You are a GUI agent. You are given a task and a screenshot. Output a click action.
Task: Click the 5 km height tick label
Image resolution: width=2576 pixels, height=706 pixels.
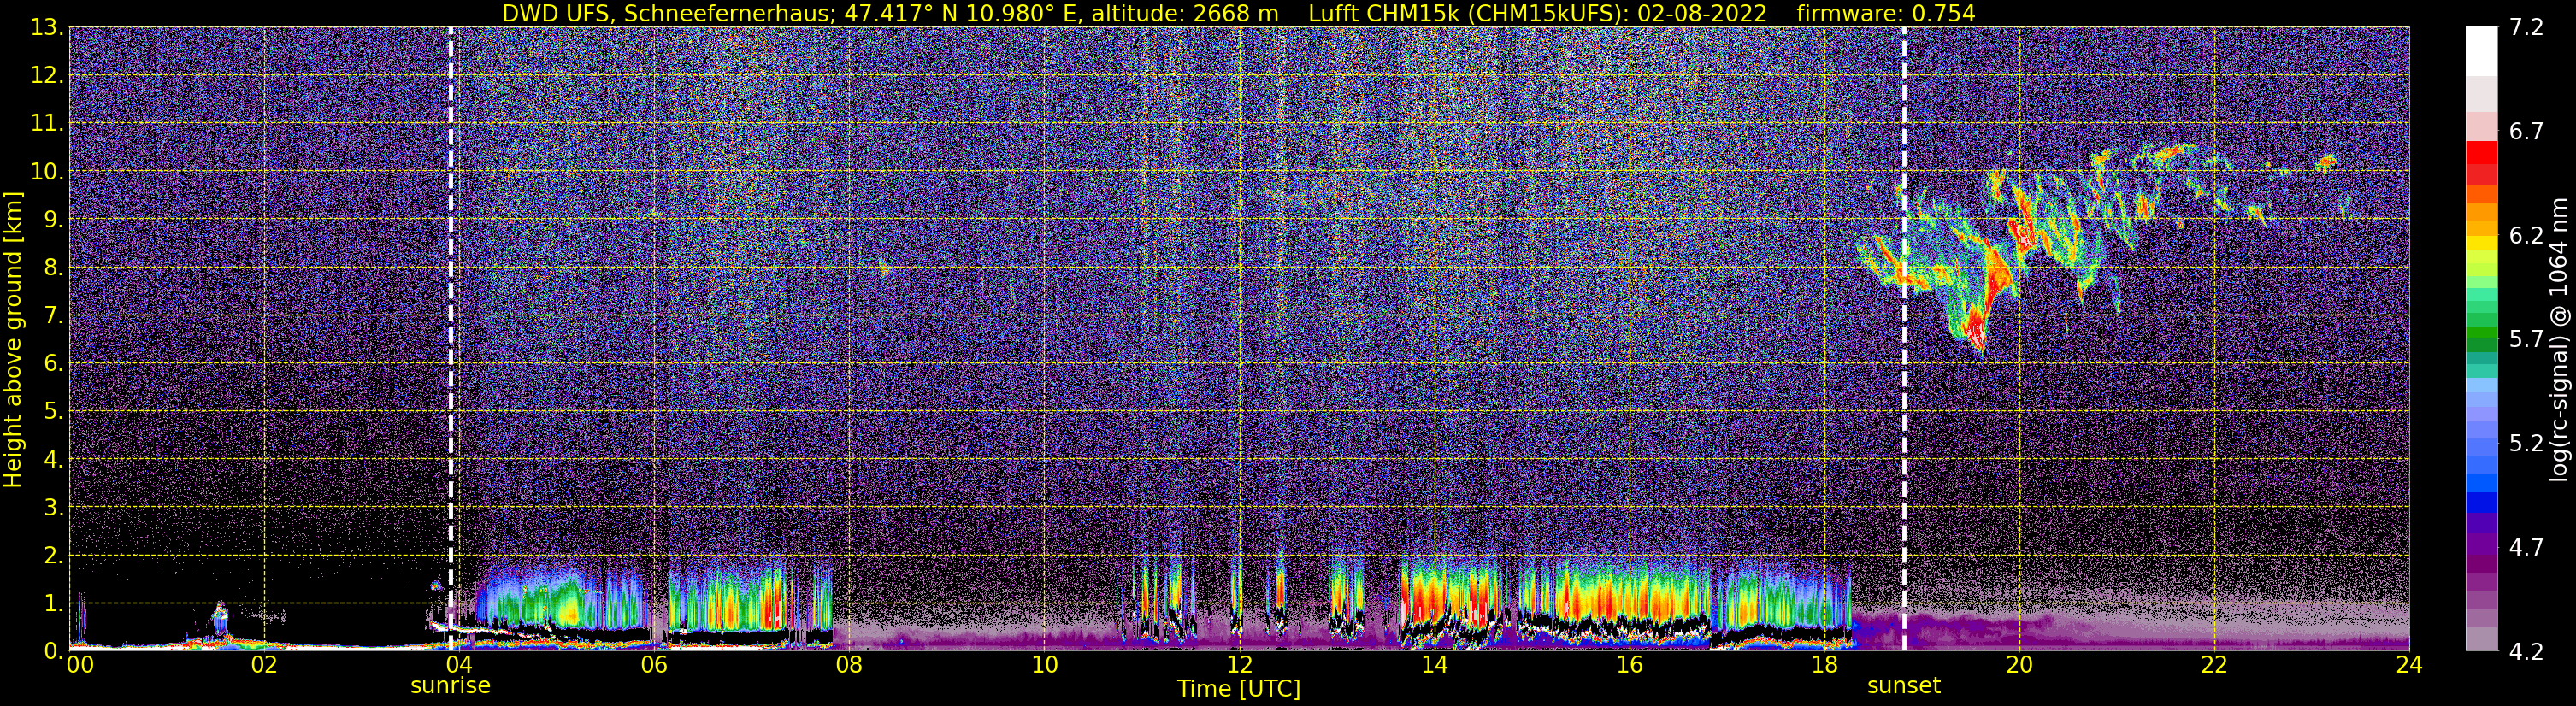[x=54, y=411]
